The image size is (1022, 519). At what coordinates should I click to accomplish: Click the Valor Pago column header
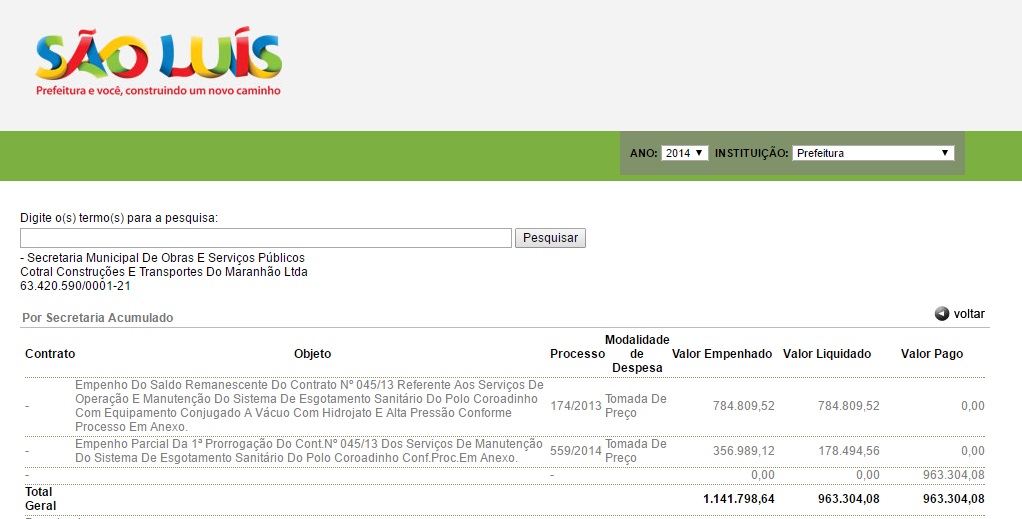(x=931, y=354)
